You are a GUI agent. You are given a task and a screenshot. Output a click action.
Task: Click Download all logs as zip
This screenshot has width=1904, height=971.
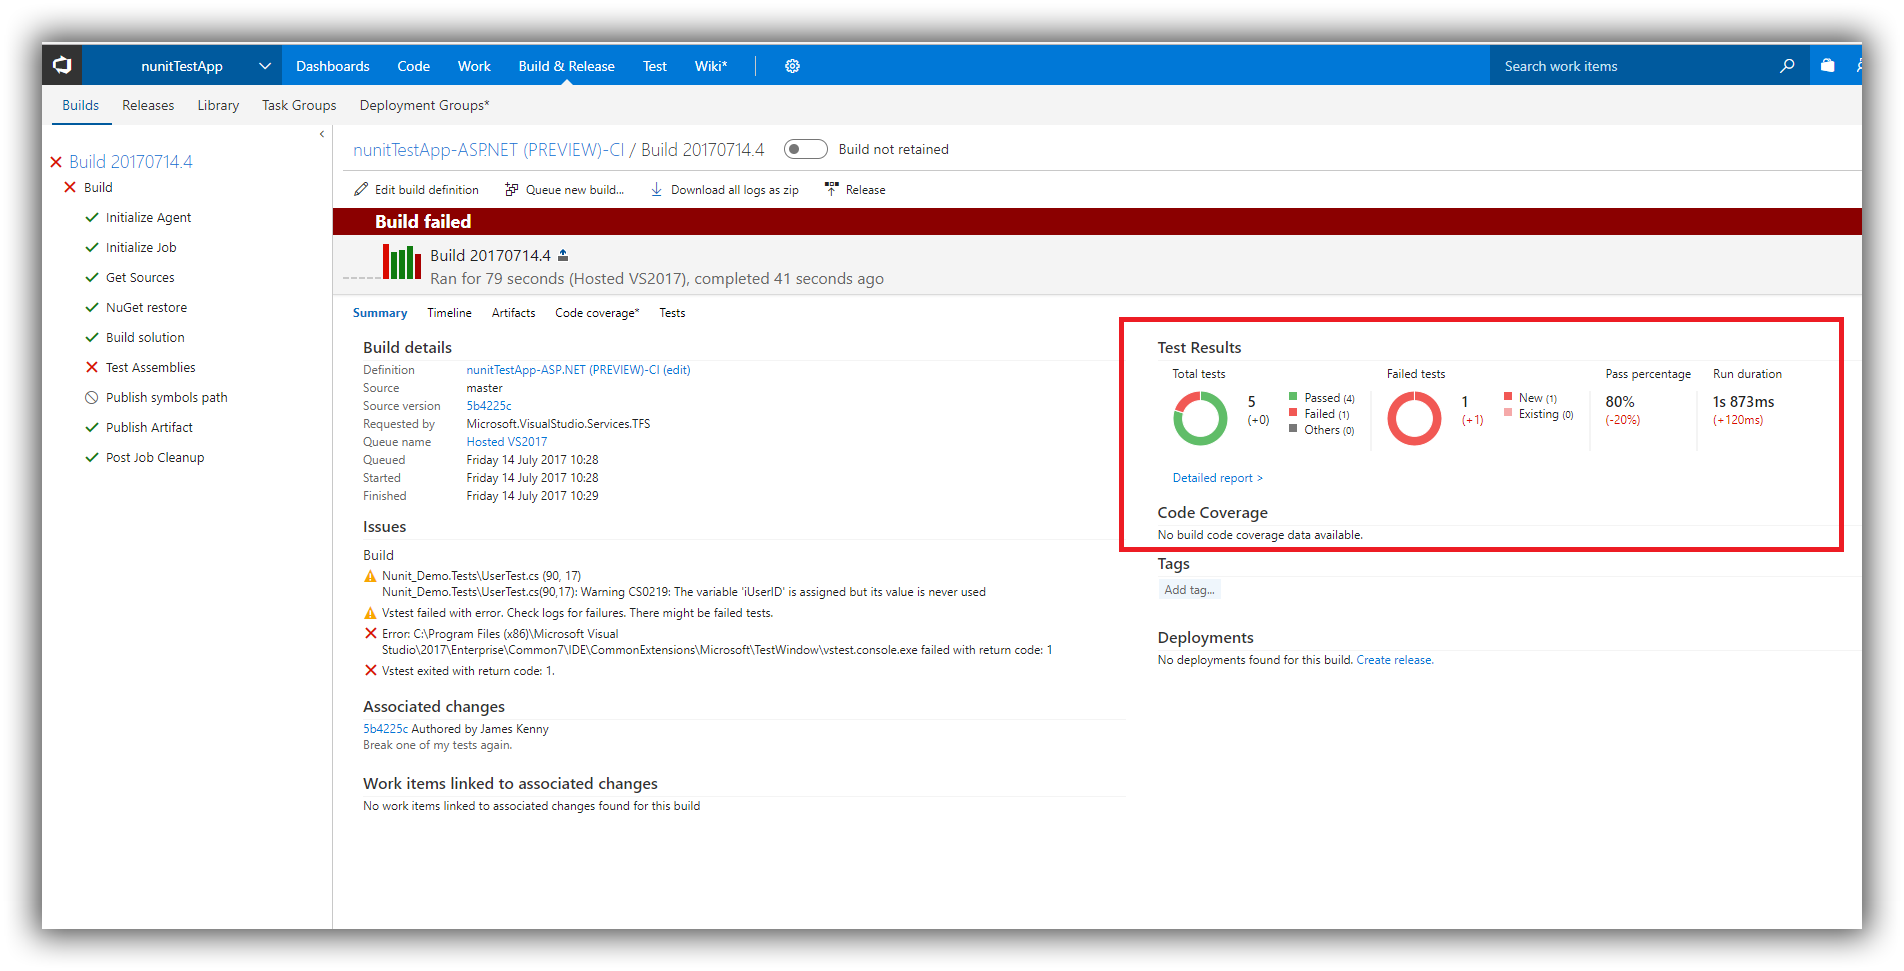(x=724, y=190)
